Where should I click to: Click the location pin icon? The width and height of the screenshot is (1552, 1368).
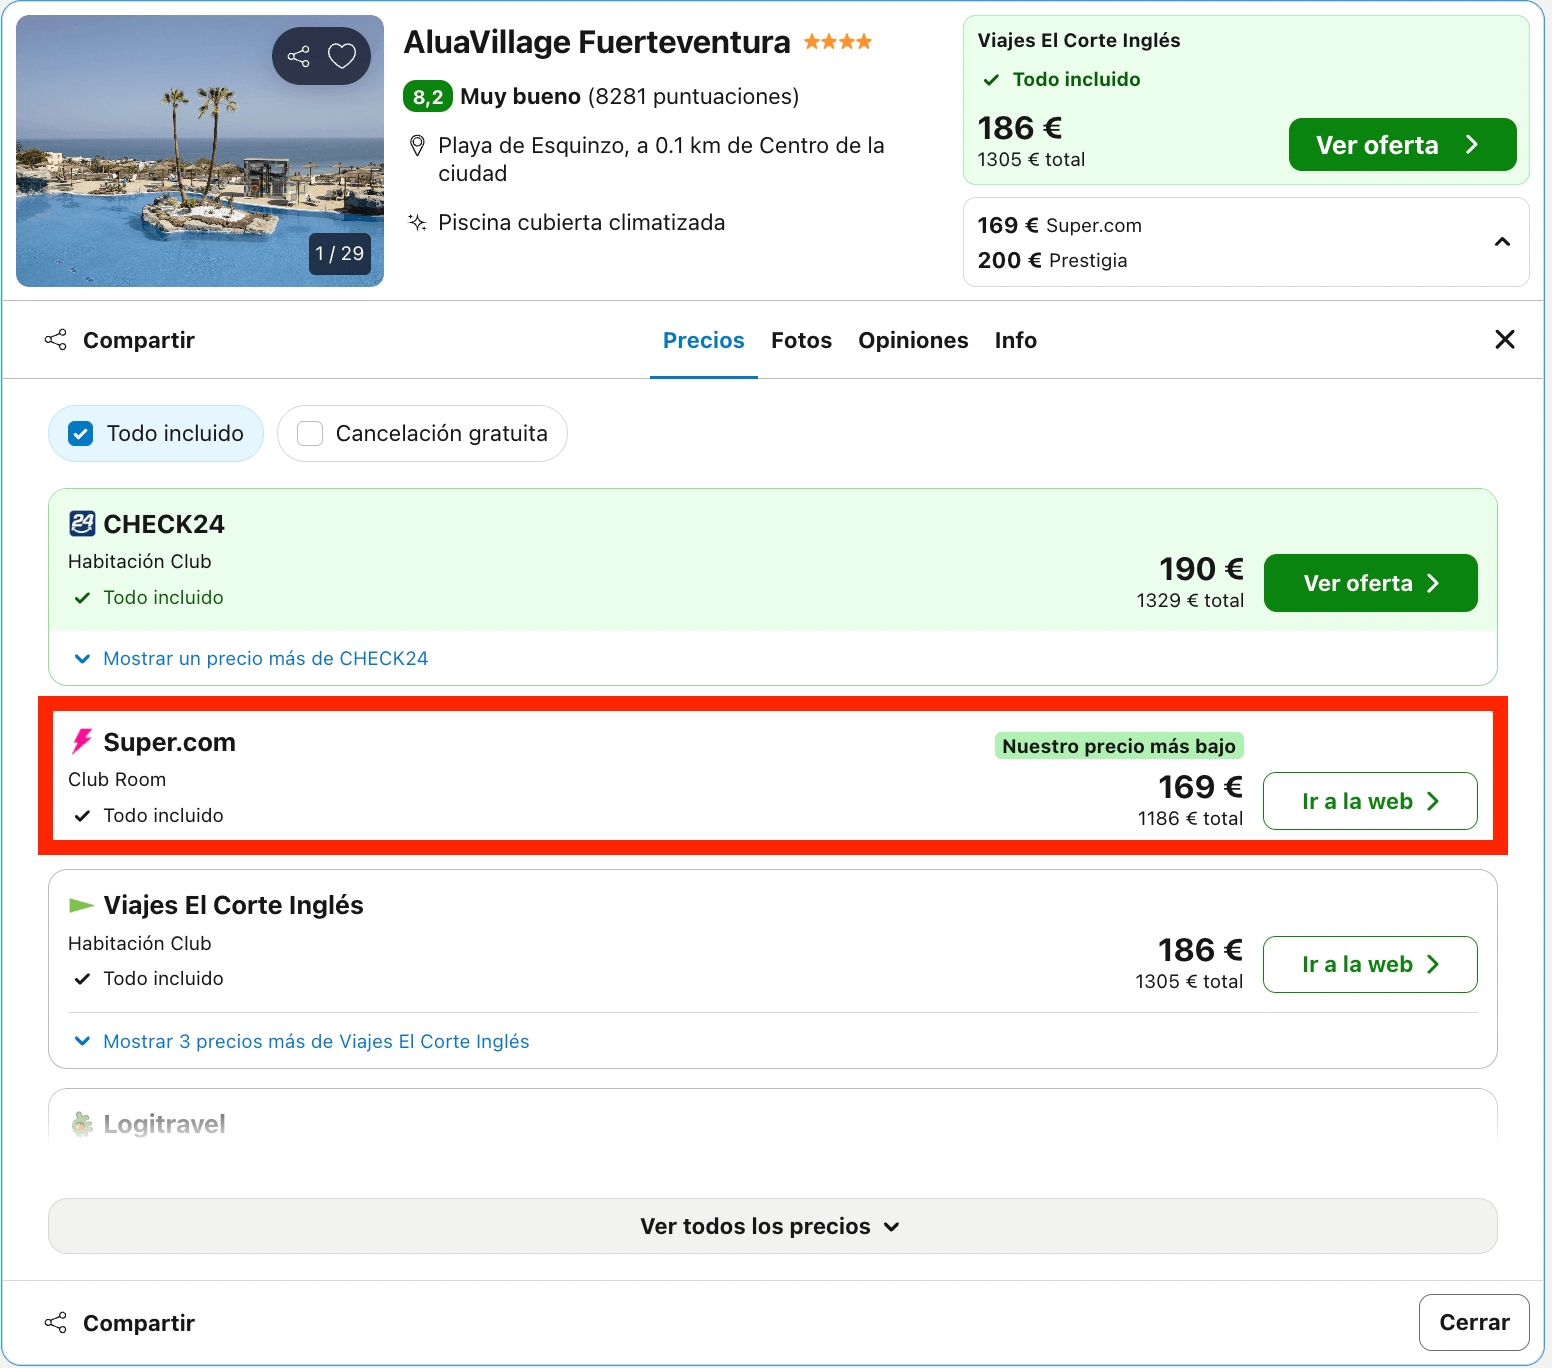coord(418,146)
